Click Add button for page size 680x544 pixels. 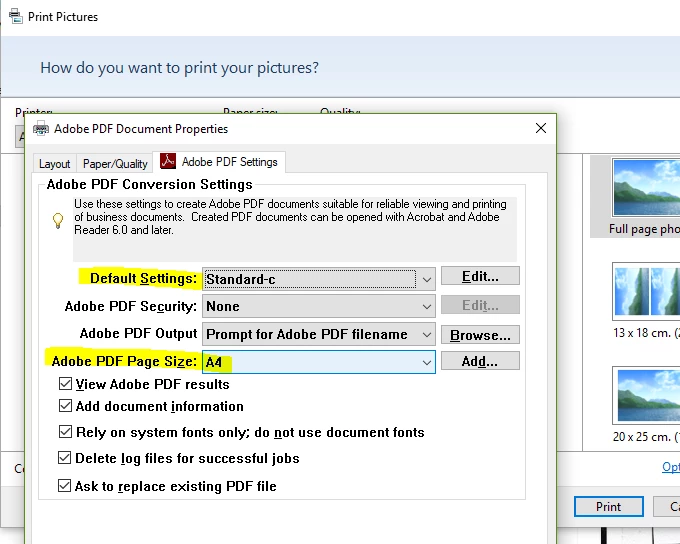[x=480, y=361]
